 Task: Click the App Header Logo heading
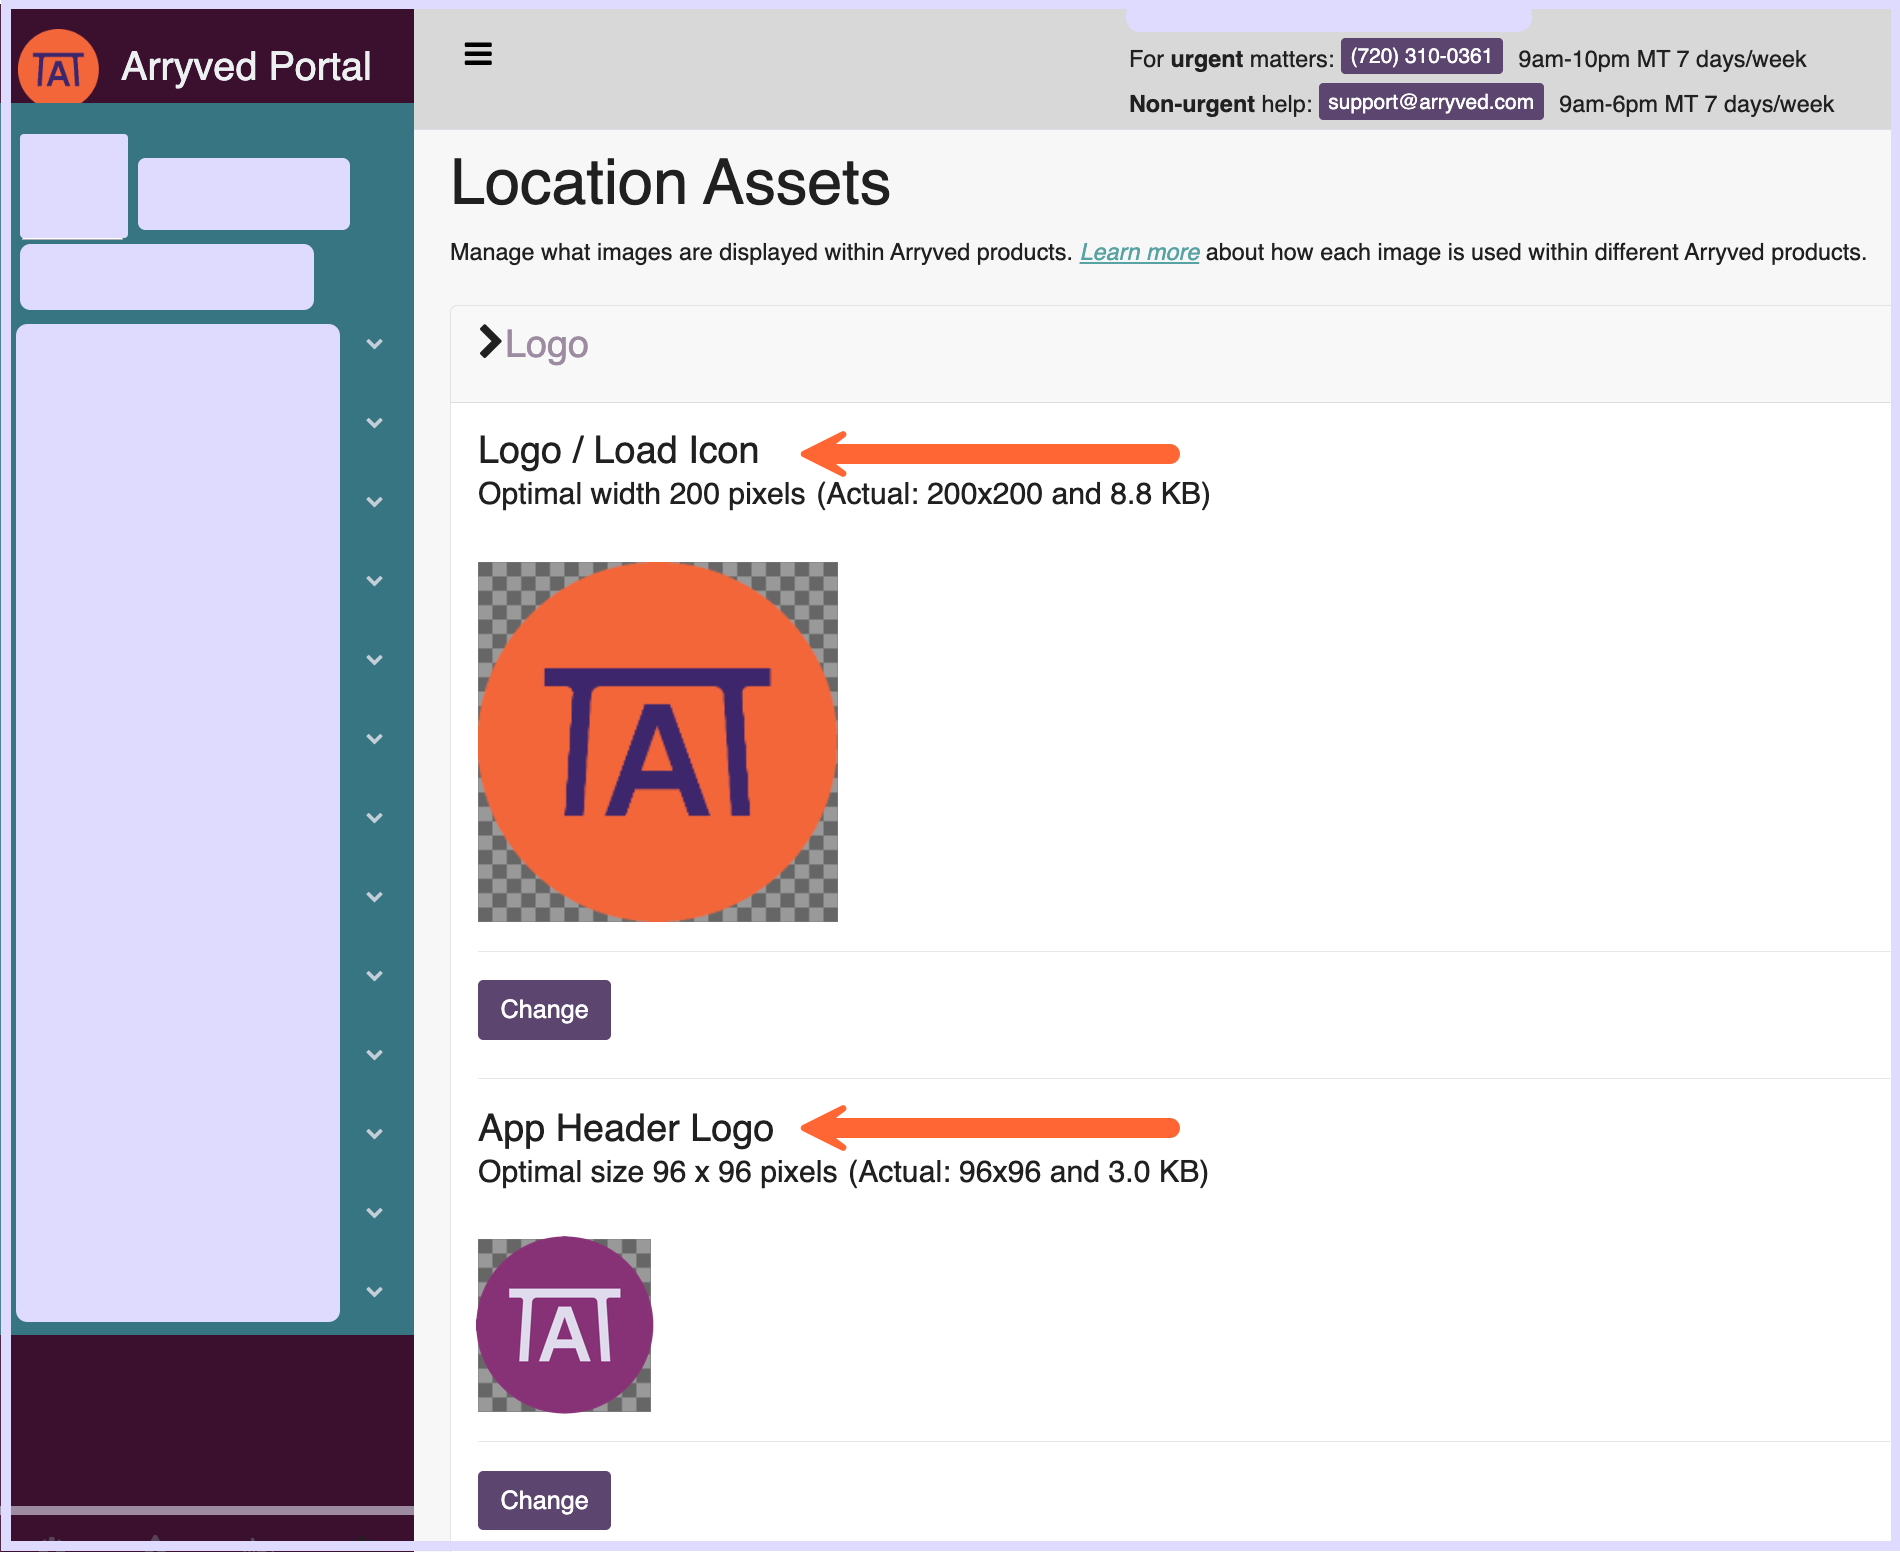click(x=626, y=1128)
